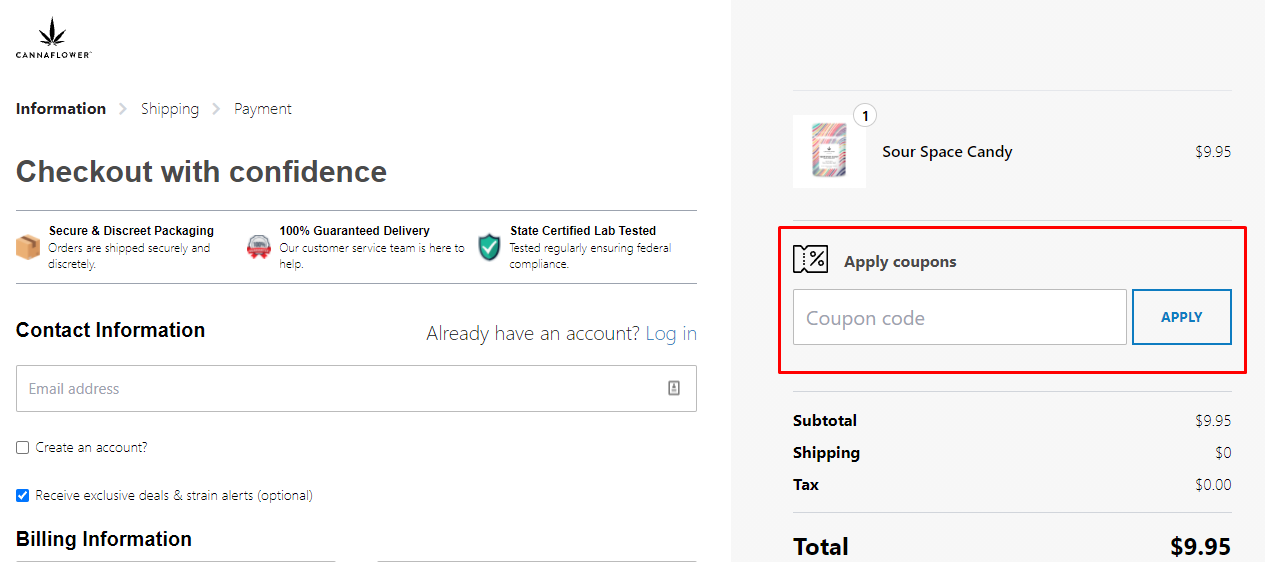Go to the Payment breadcrumb step
Viewport: 1265px width, 562px height.
click(x=263, y=109)
